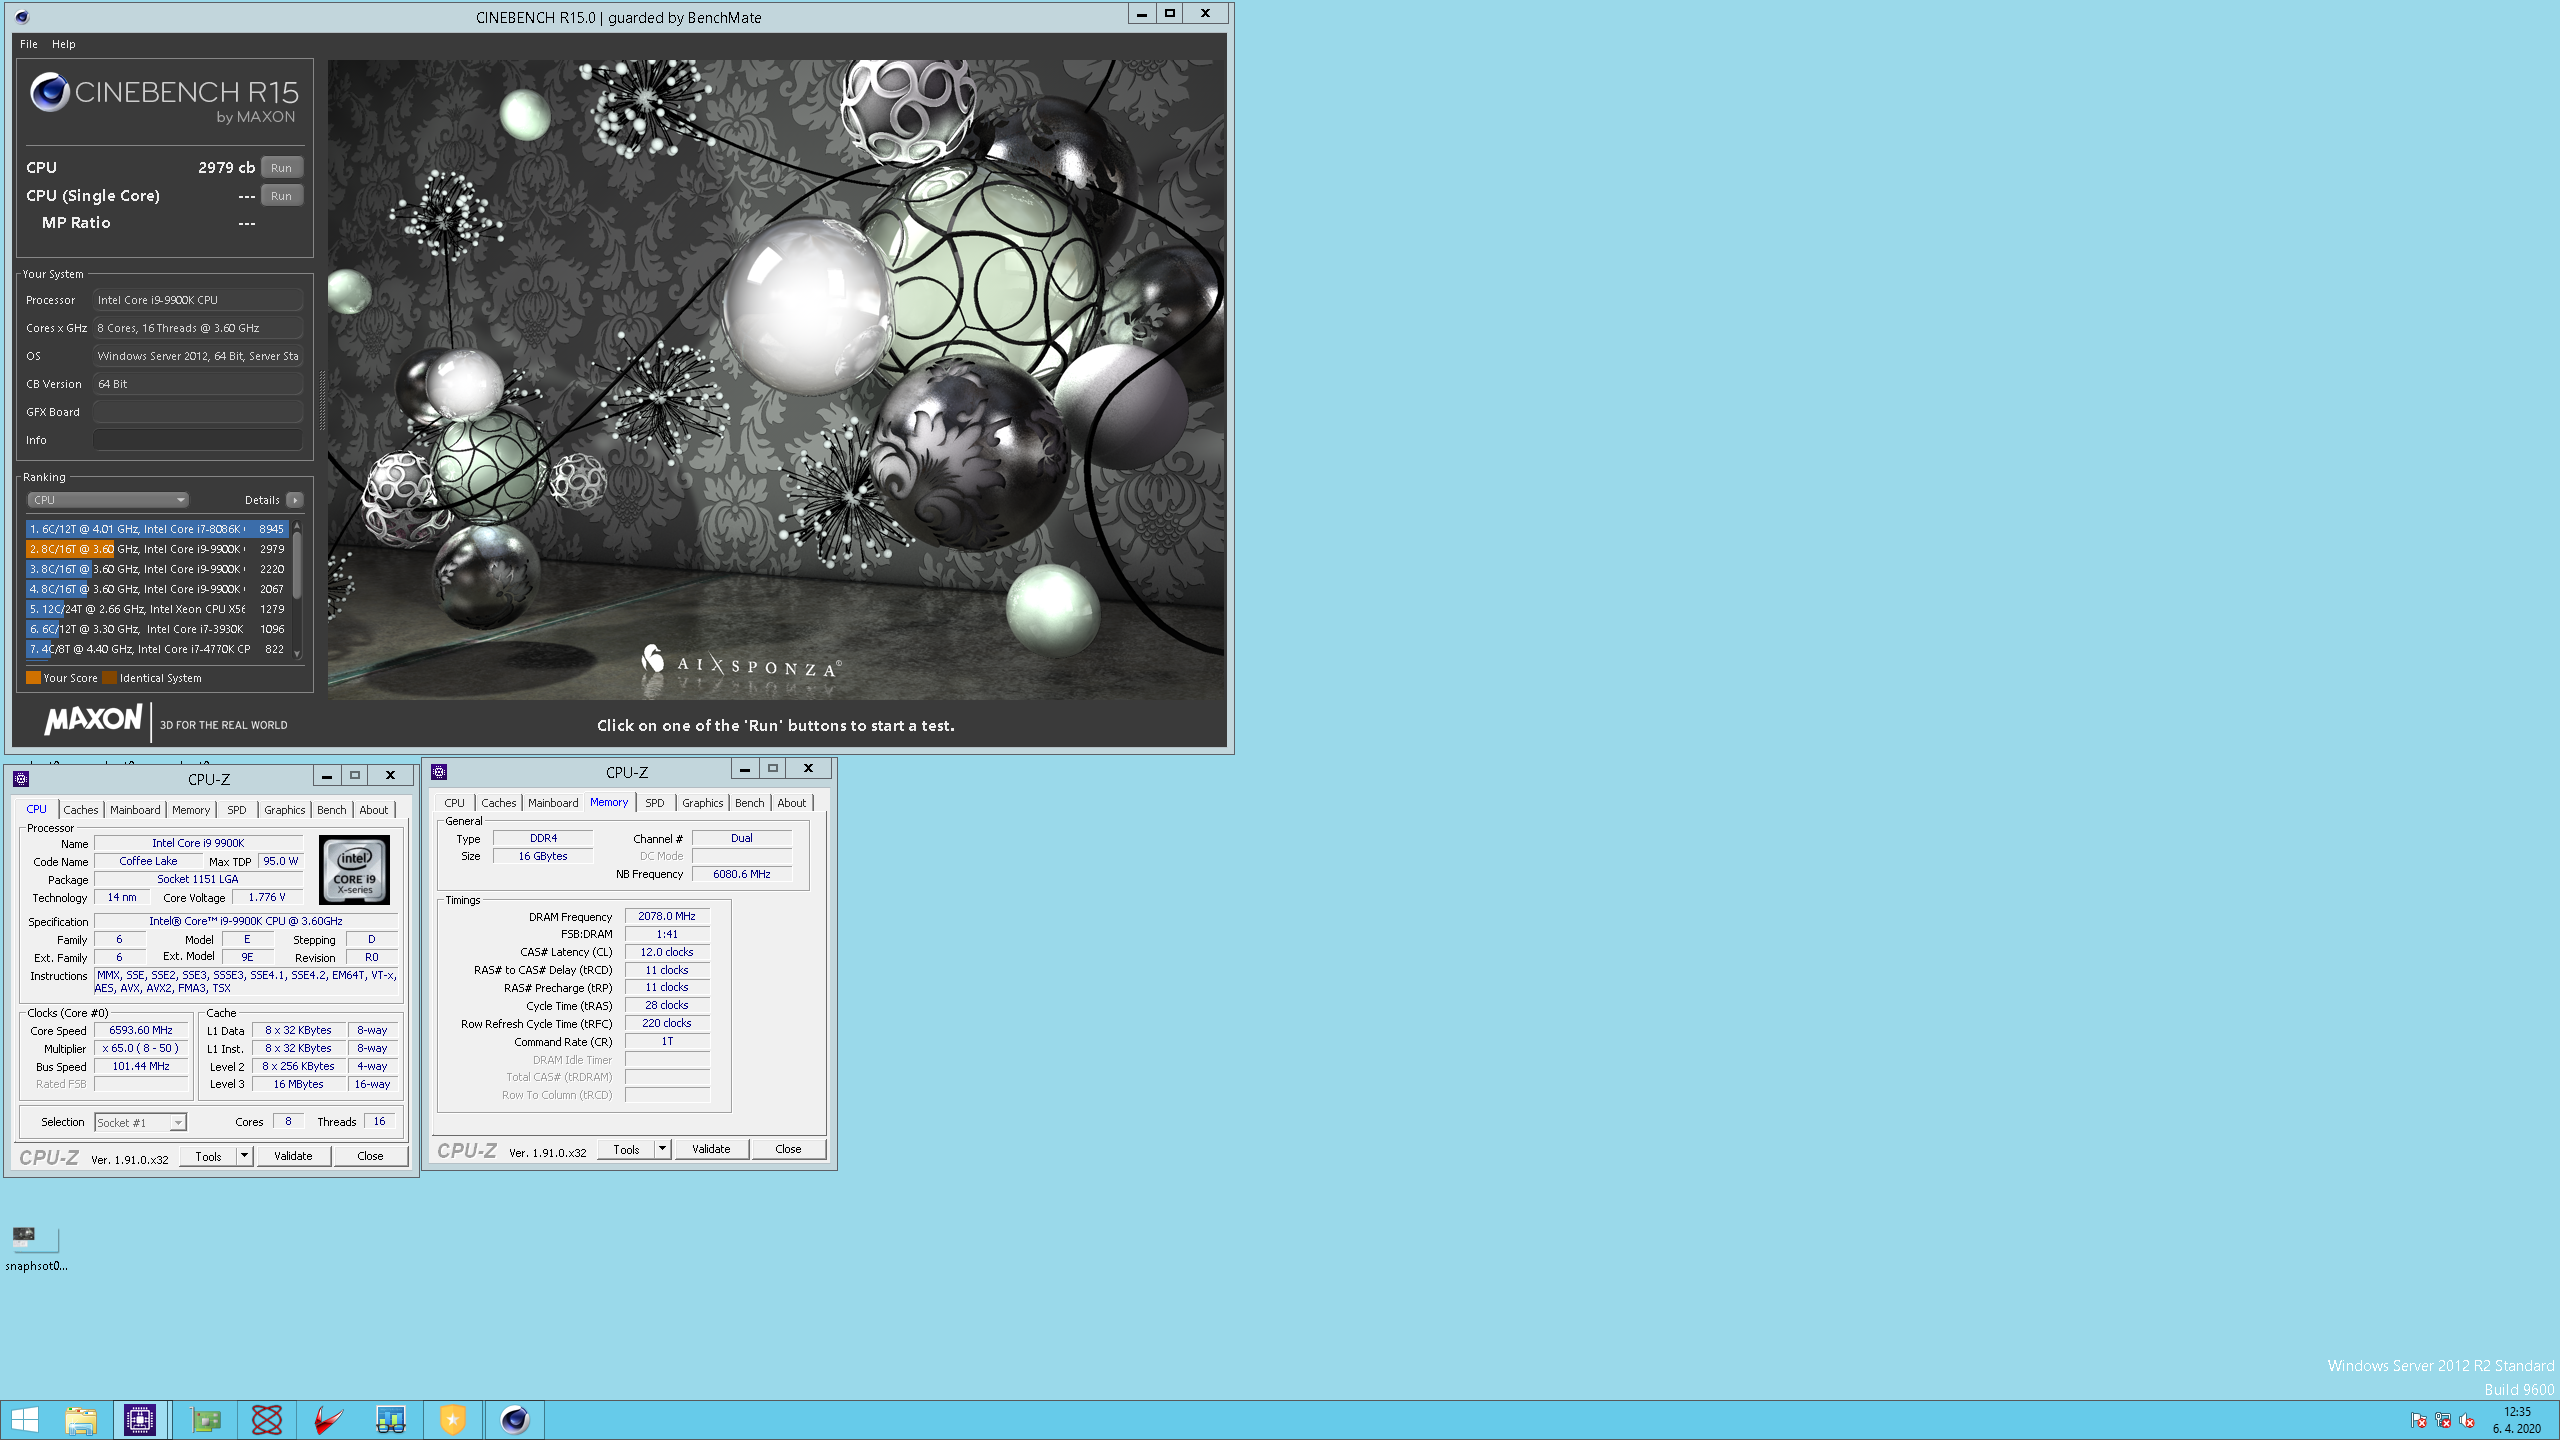The image size is (2560, 1440).
Task: Click the panel splitter handle beside render view
Action: 322,400
